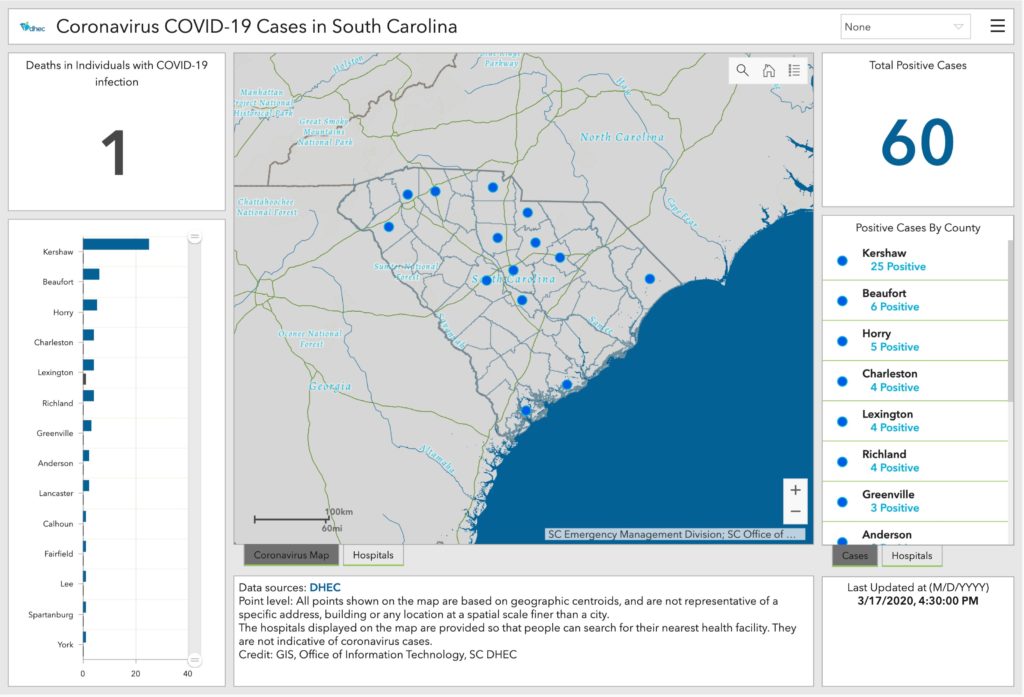Click the chart's bottom range slider handle
The image size is (1024, 697).
(x=195, y=659)
